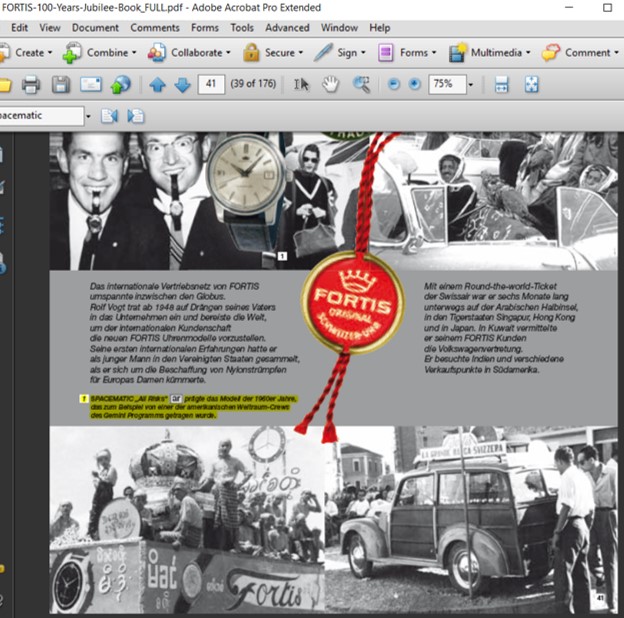Viewport: 624px width, 618px height.
Task: Open the View menu
Action: click(50, 28)
